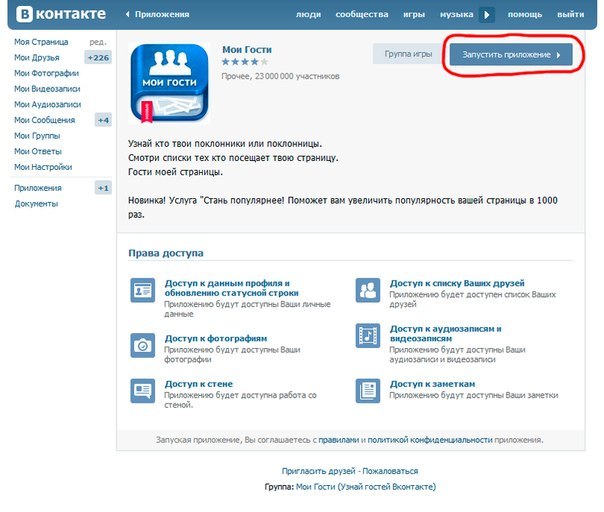
Task: Open Мои Друзья in left sidebar
Action: (36, 58)
